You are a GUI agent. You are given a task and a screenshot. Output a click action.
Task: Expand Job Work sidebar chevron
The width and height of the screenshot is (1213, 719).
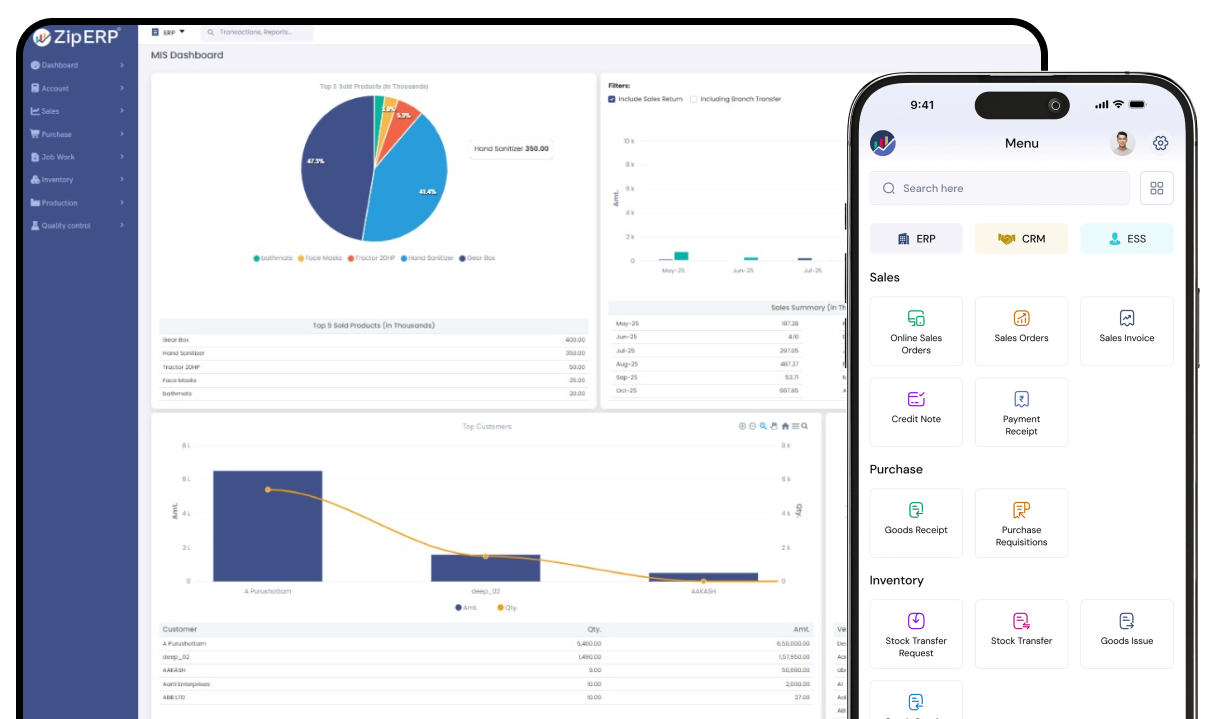point(122,157)
